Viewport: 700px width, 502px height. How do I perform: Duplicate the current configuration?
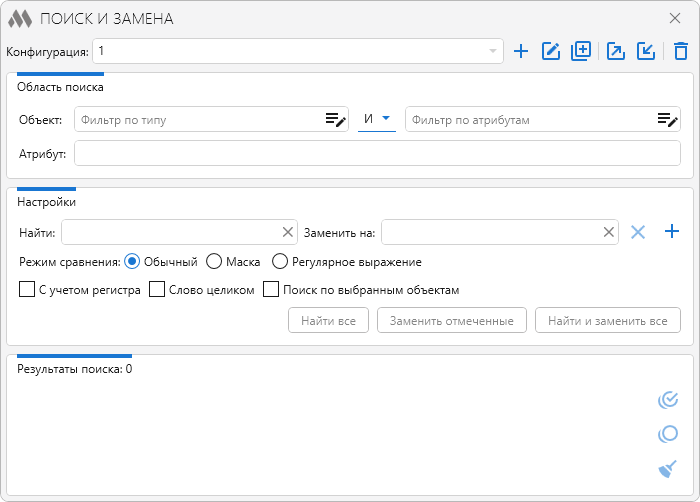coord(581,52)
